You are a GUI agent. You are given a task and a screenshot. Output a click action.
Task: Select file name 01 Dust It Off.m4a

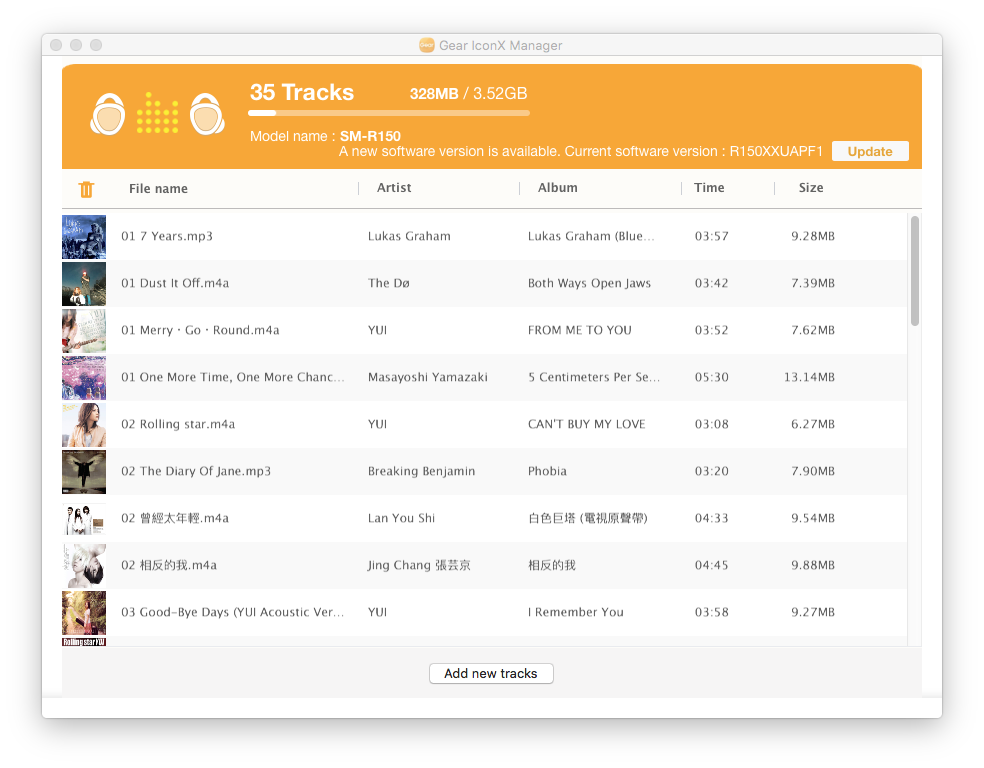pyautogui.click(x=175, y=283)
